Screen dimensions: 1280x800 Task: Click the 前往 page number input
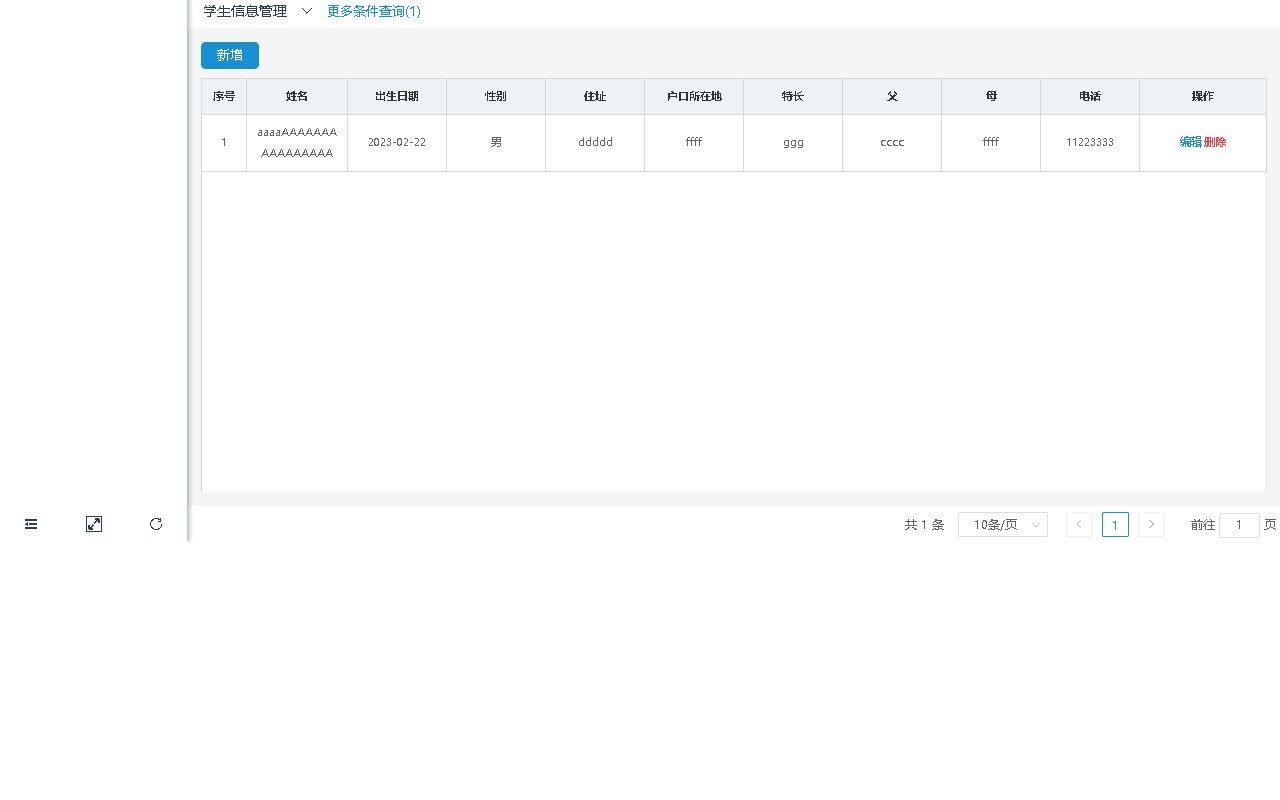(x=1239, y=525)
